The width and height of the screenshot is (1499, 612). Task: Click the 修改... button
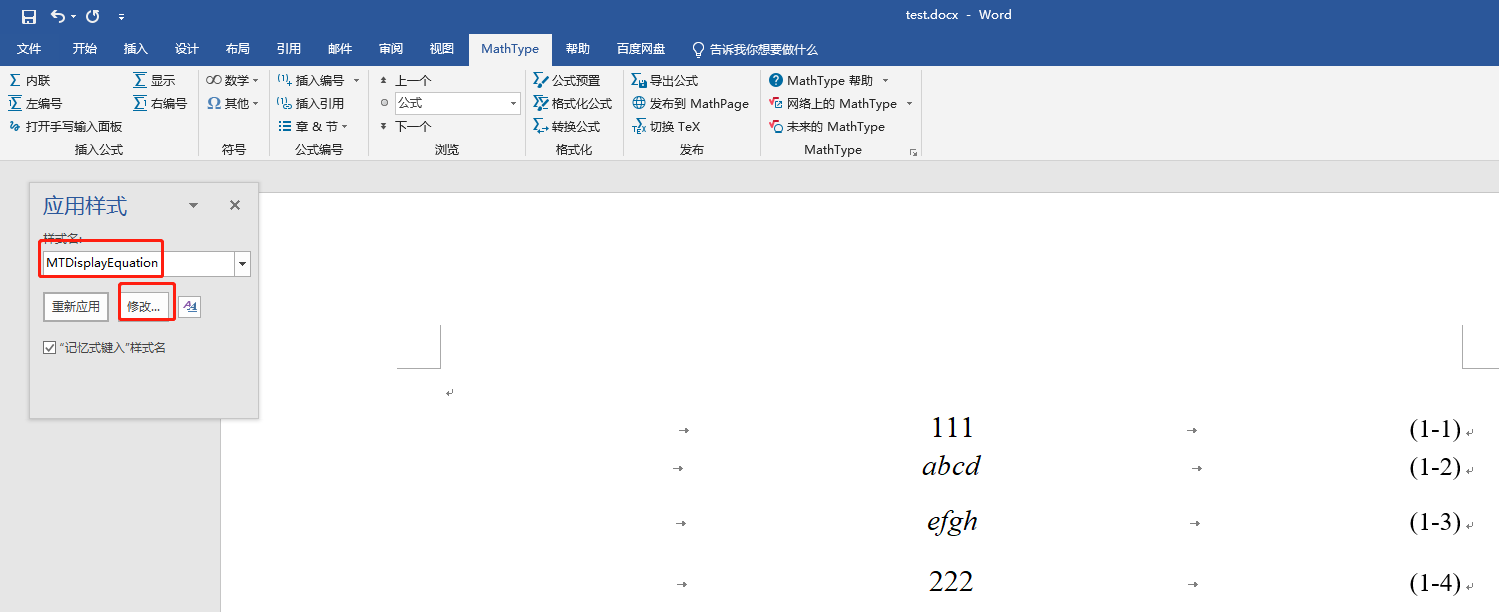[x=143, y=306]
